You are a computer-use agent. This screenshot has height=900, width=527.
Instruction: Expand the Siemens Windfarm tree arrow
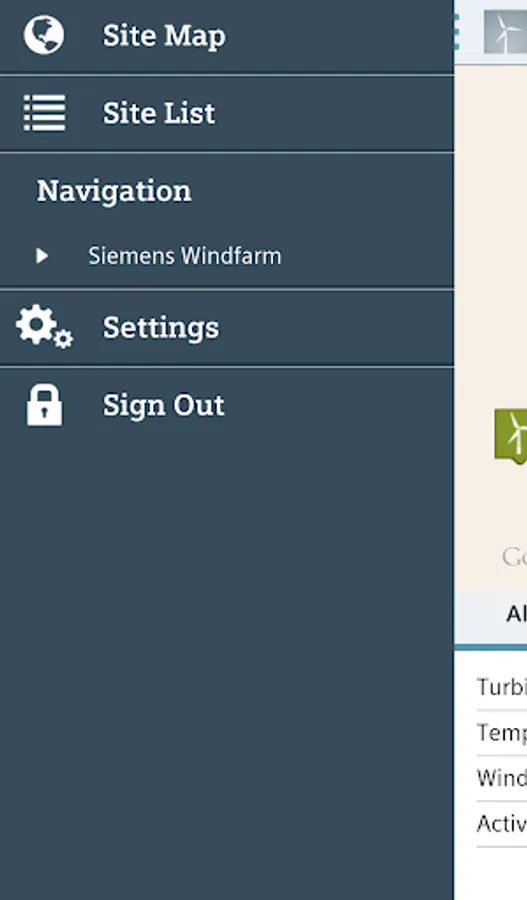point(41,255)
